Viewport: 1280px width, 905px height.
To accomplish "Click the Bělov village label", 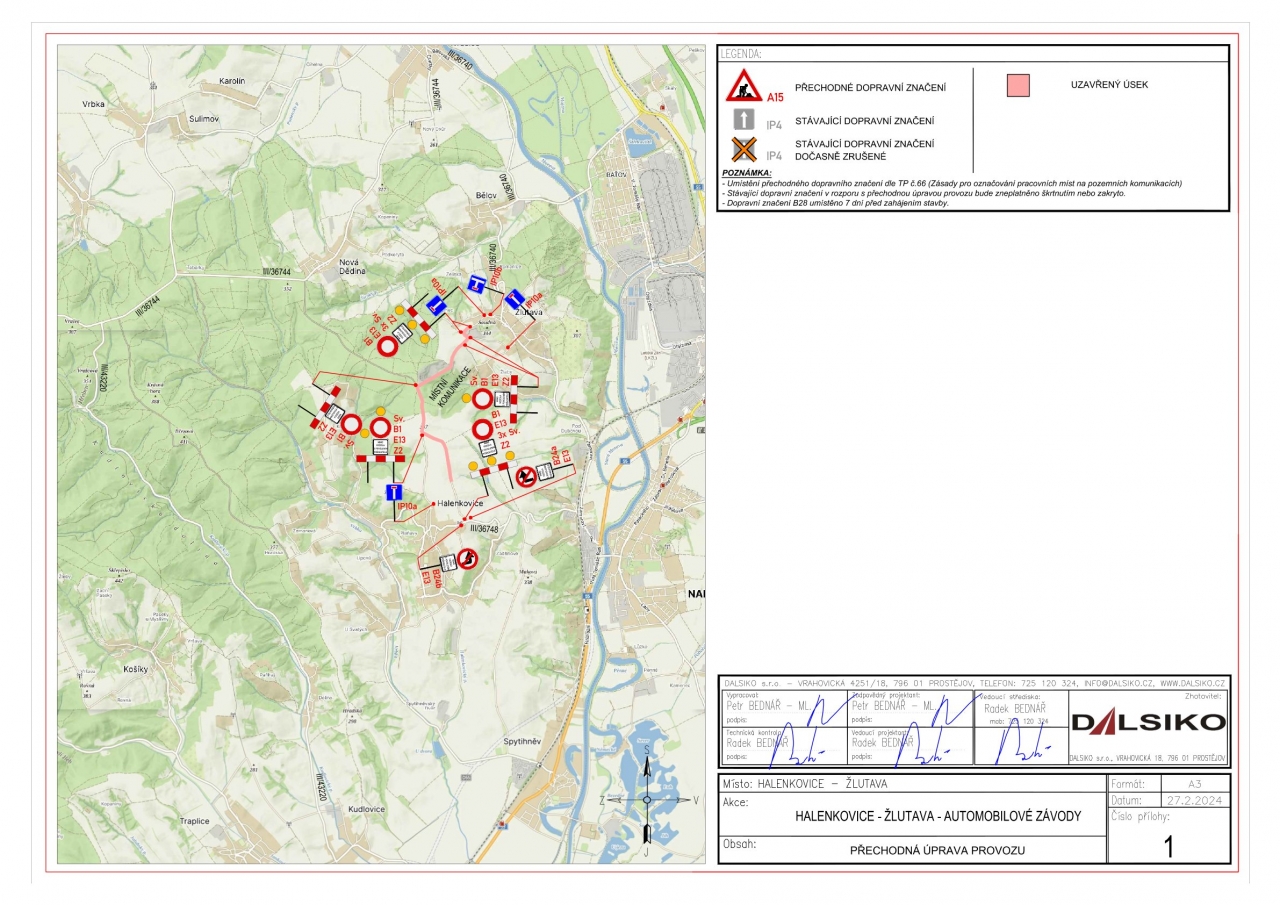I will pos(487,196).
